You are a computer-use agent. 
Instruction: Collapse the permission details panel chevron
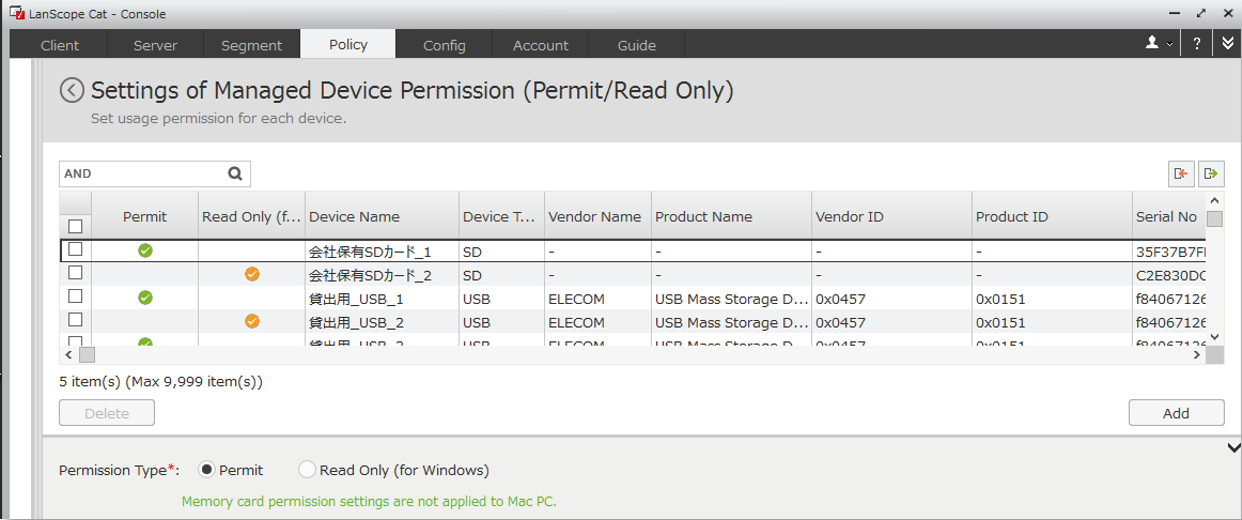(1233, 448)
